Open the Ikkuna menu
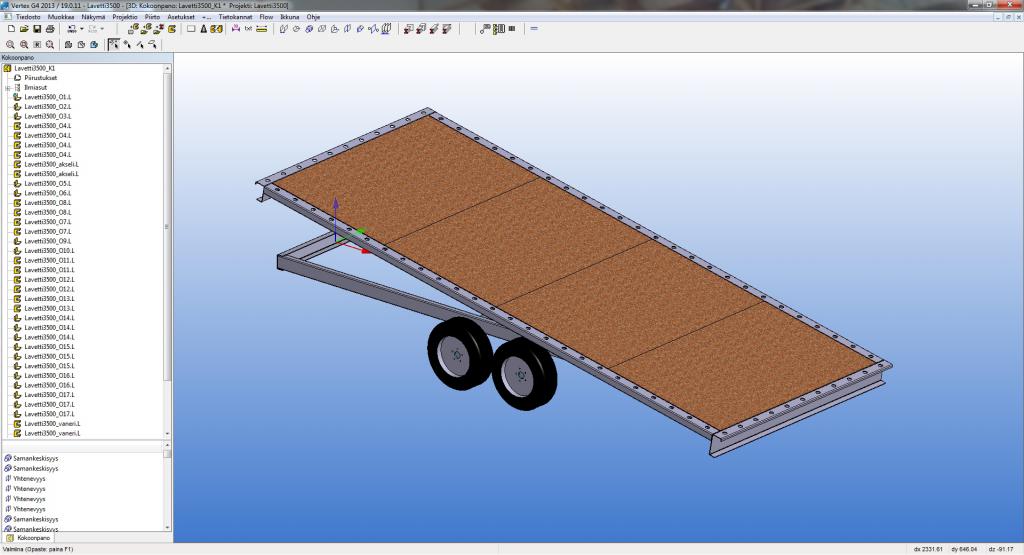1024x555 pixels. (x=289, y=17)
